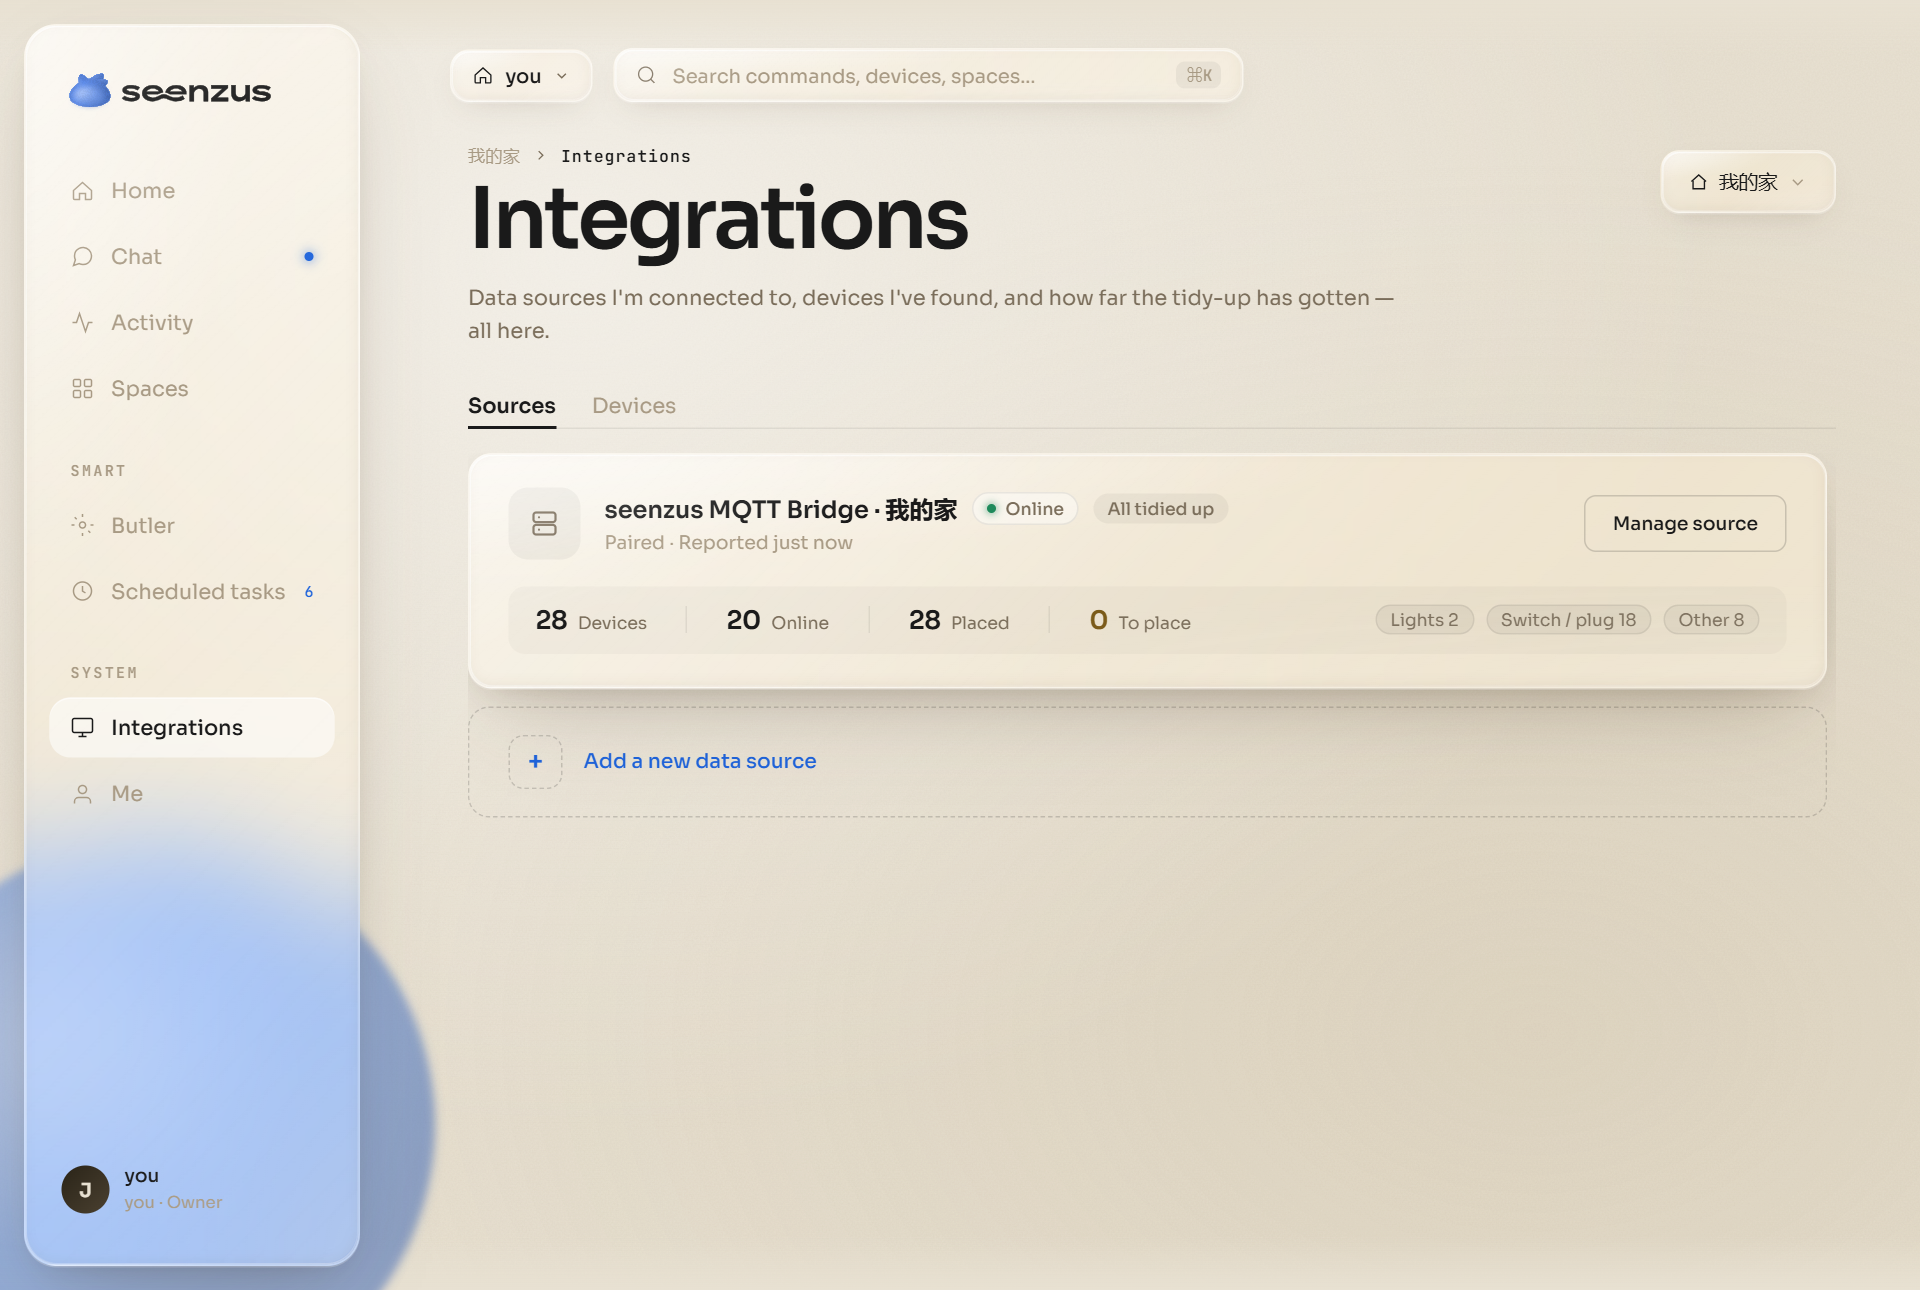Viewport: 1920px width, 1290px height.
Task: Click the 28 Placed stat
Action: [959, 621]
